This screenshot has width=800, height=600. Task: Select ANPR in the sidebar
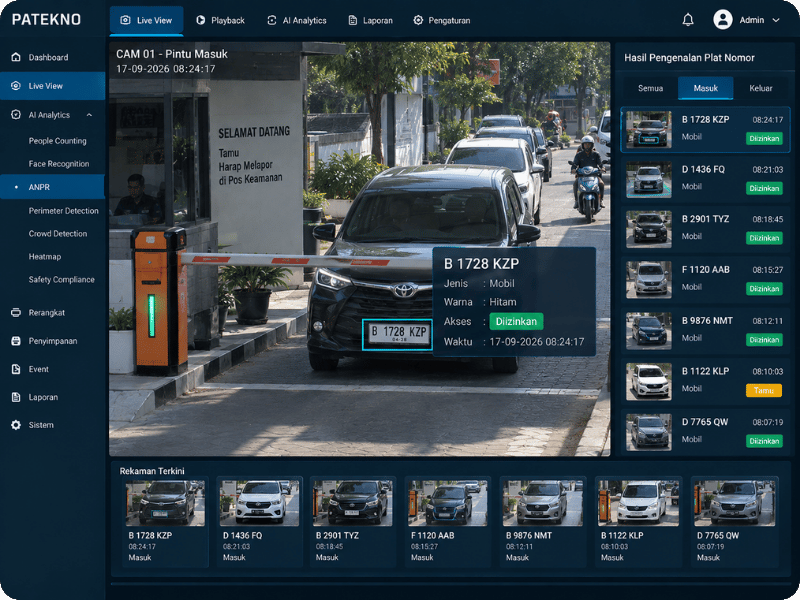(x=53, y=187)
